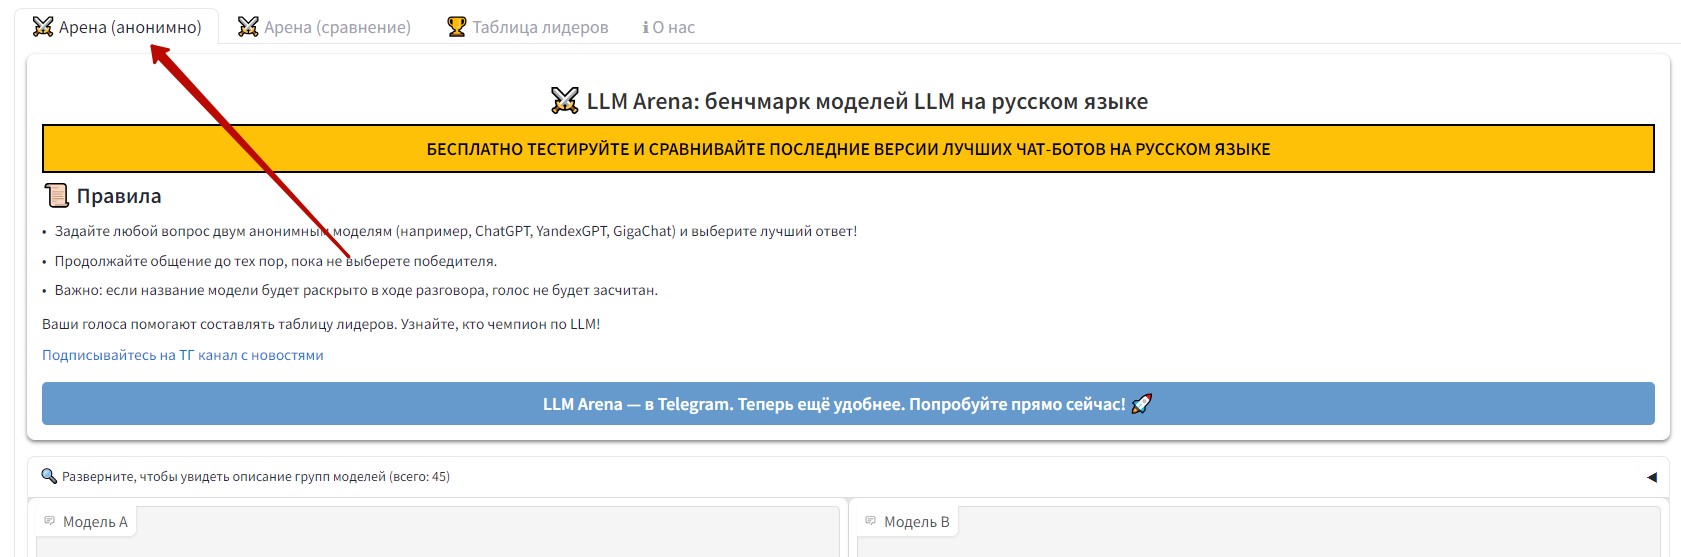The height and width of the screenshot is (557, 1681).
Task: Click the chat icon next to Модель B
Action: [x=871, y=521]
